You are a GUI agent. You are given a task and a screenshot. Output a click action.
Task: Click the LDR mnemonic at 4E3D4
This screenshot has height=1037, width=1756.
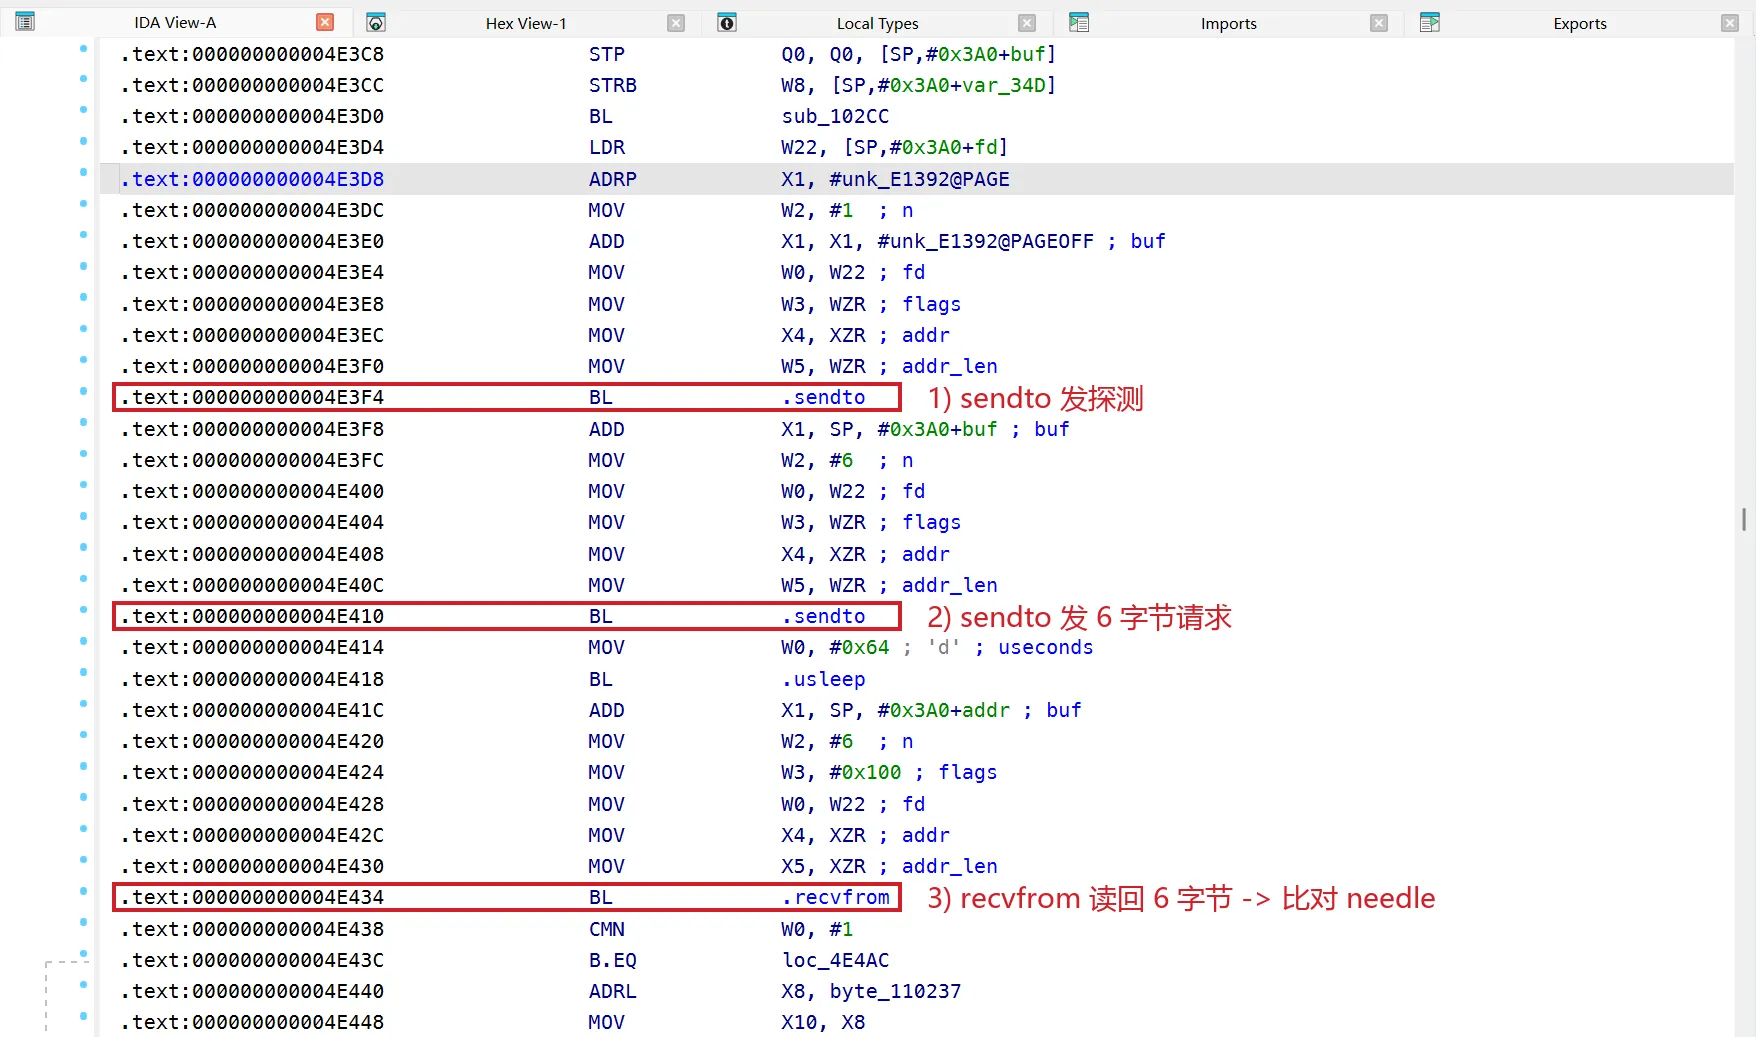[606, 147]
